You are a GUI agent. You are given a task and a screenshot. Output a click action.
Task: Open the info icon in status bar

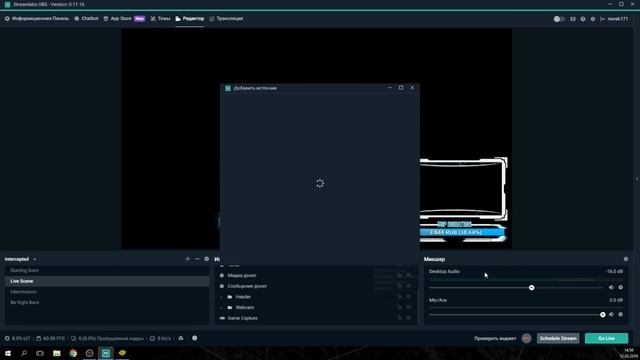pyautogui.click(x=195, y=338)
